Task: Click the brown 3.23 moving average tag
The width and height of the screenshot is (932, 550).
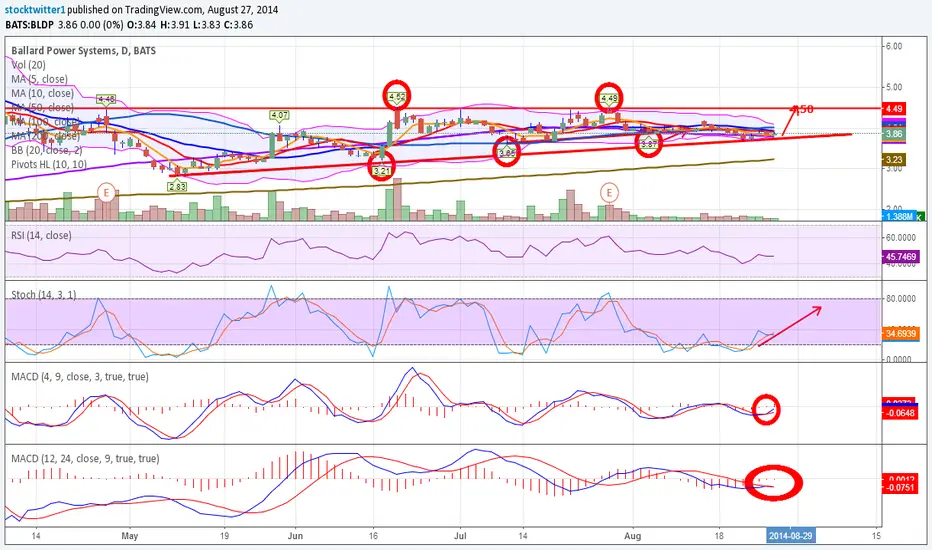Action: tap(894, 159)
